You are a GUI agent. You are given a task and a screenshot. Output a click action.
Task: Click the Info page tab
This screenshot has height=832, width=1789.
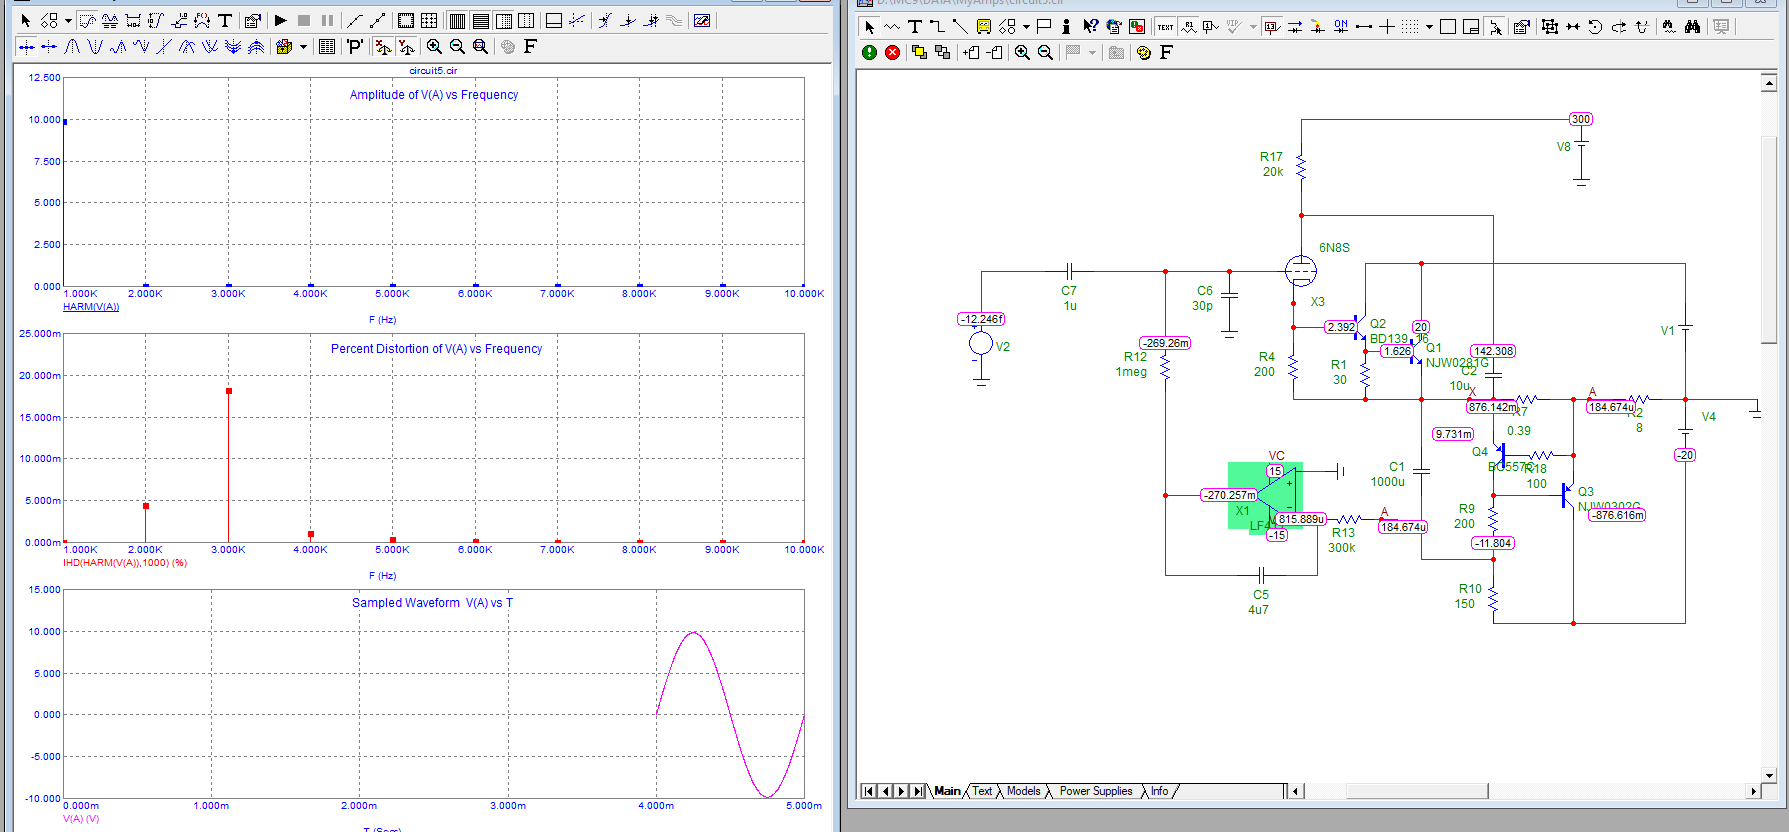(1159, 791)
